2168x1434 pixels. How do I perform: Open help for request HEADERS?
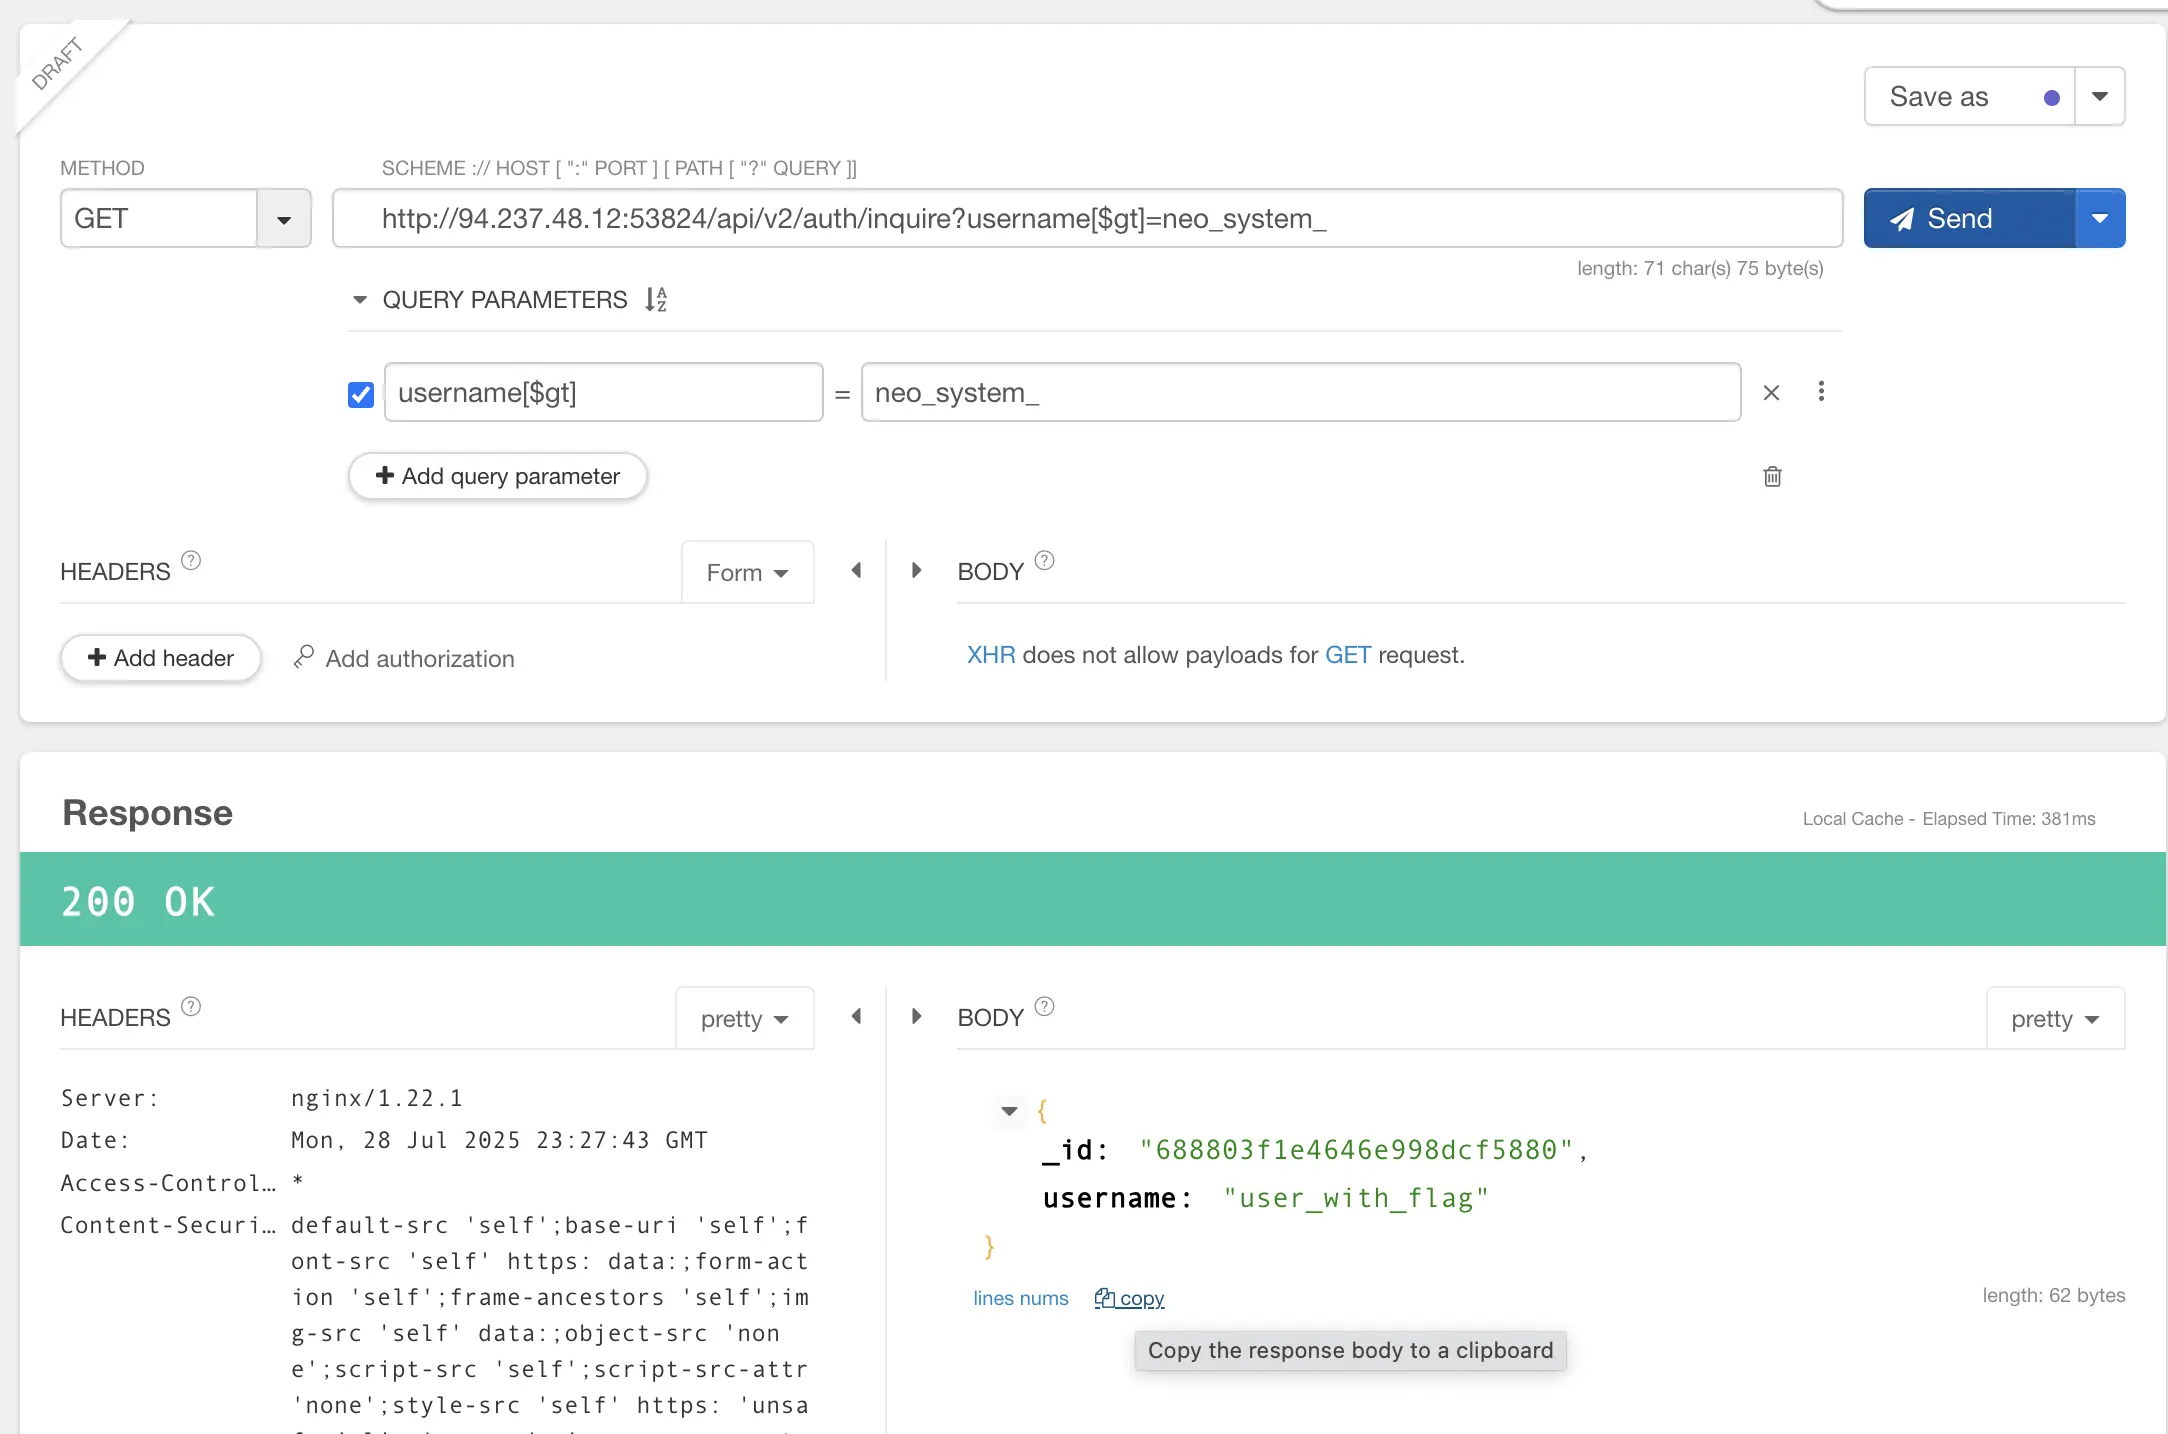(x=191, y=560)
